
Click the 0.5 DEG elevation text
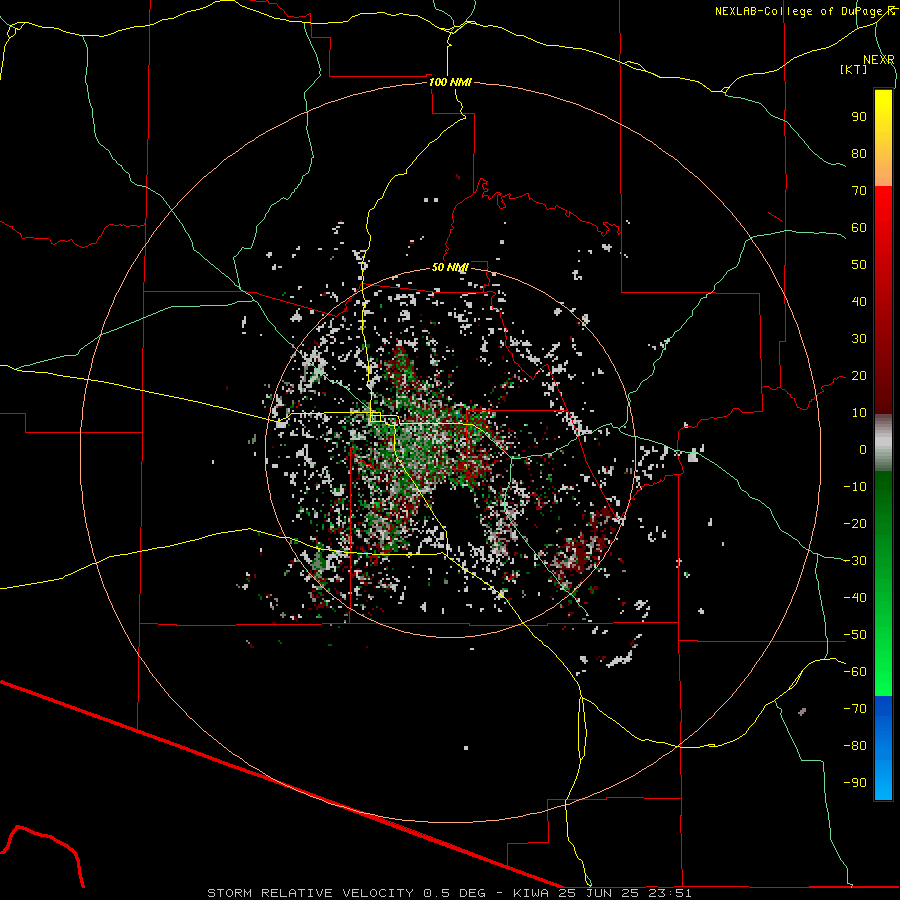pos(455,893)
